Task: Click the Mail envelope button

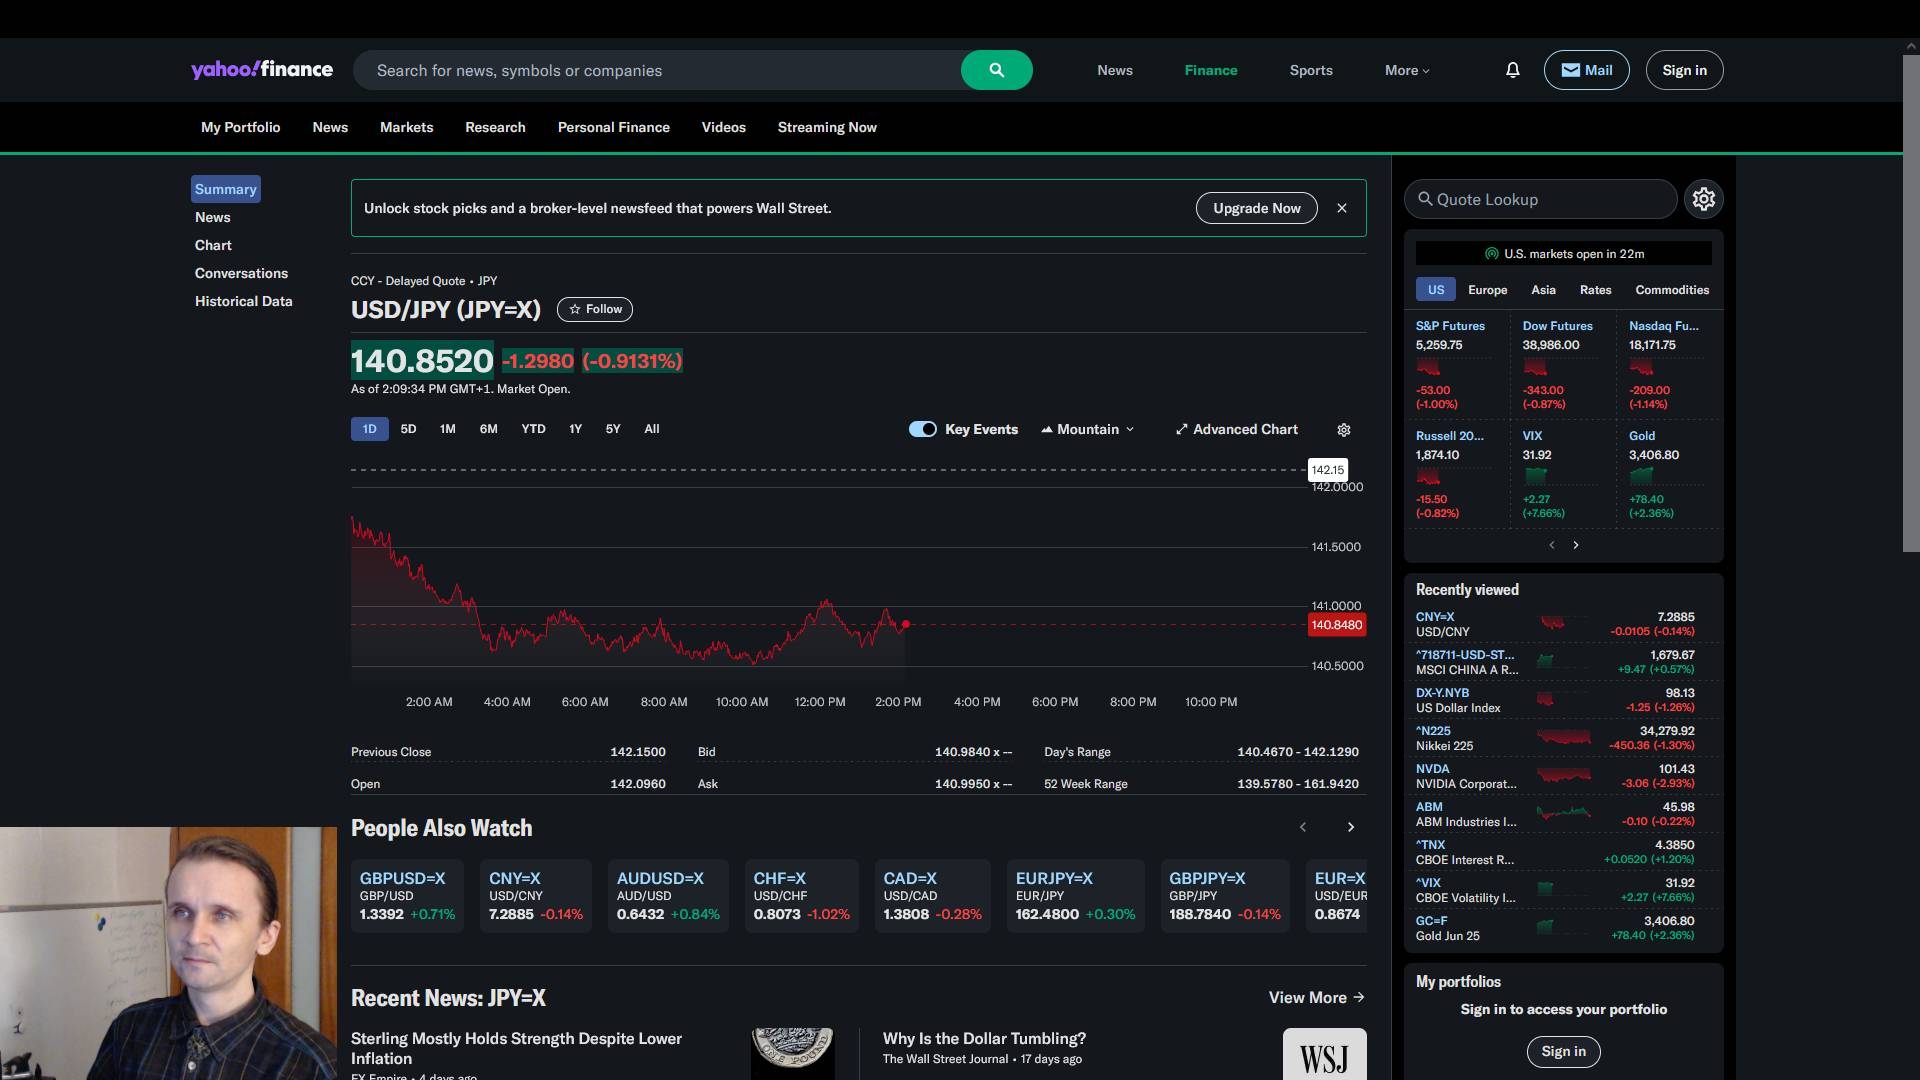Action: pyautogui.click(x=1586, y=70)
